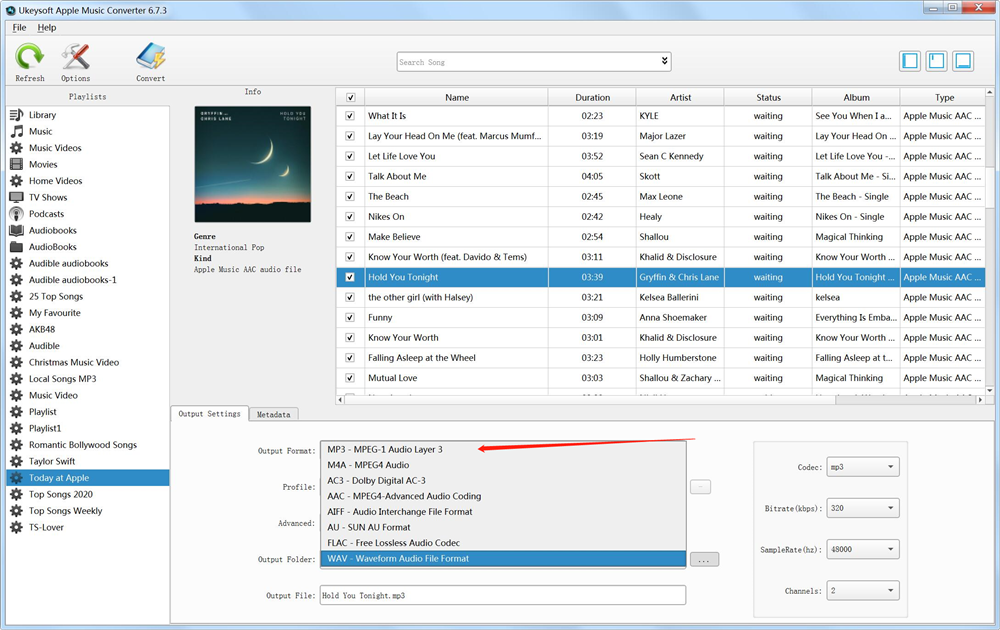Choose FLAC - Free Lossless Audio Codec

tap(503, 543)
